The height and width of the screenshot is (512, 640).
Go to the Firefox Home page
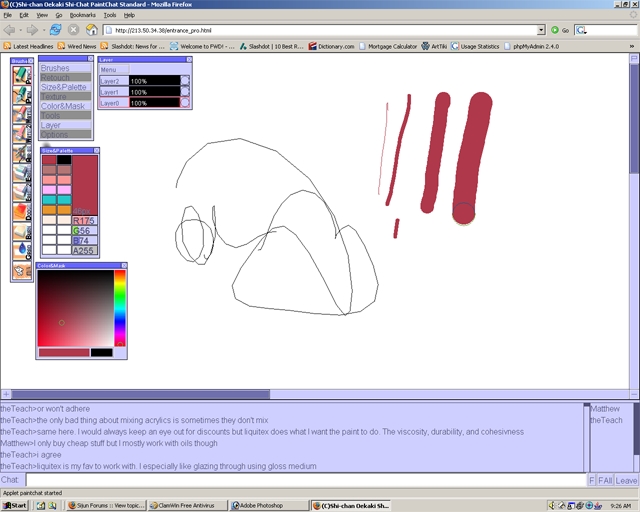[x=92, y=30]
